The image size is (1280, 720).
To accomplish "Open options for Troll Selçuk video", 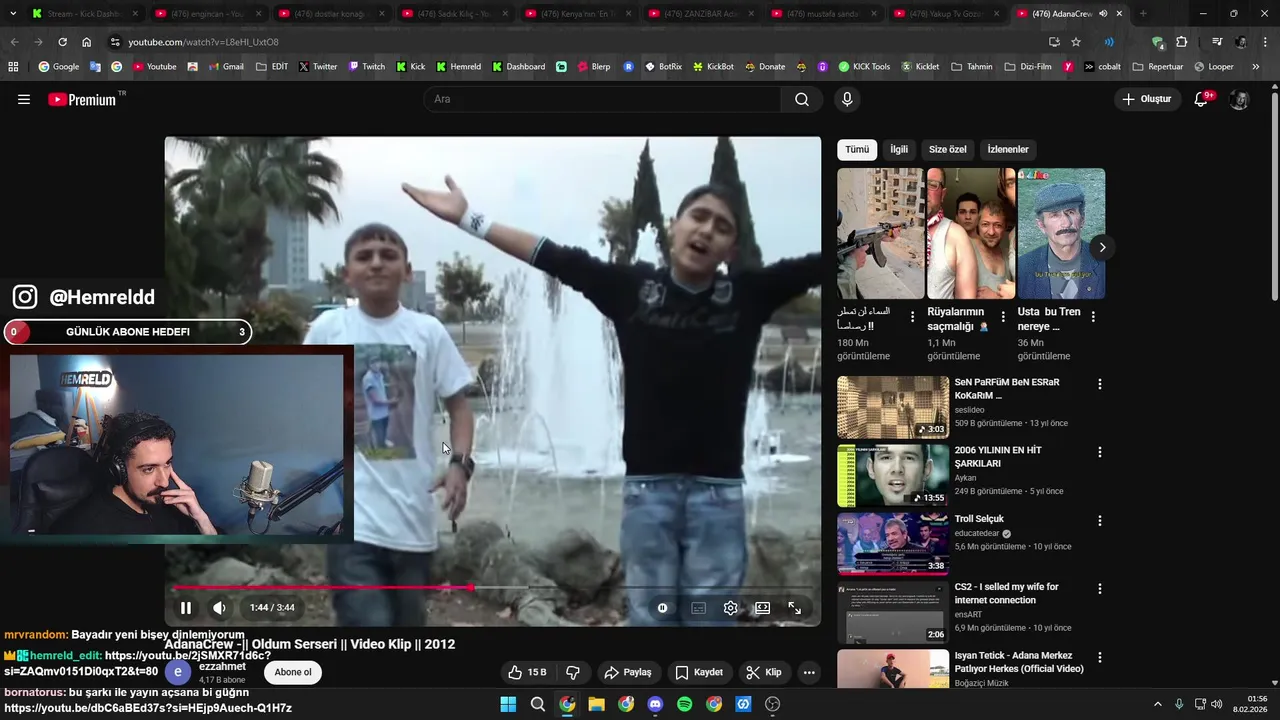I will 1100,521.
